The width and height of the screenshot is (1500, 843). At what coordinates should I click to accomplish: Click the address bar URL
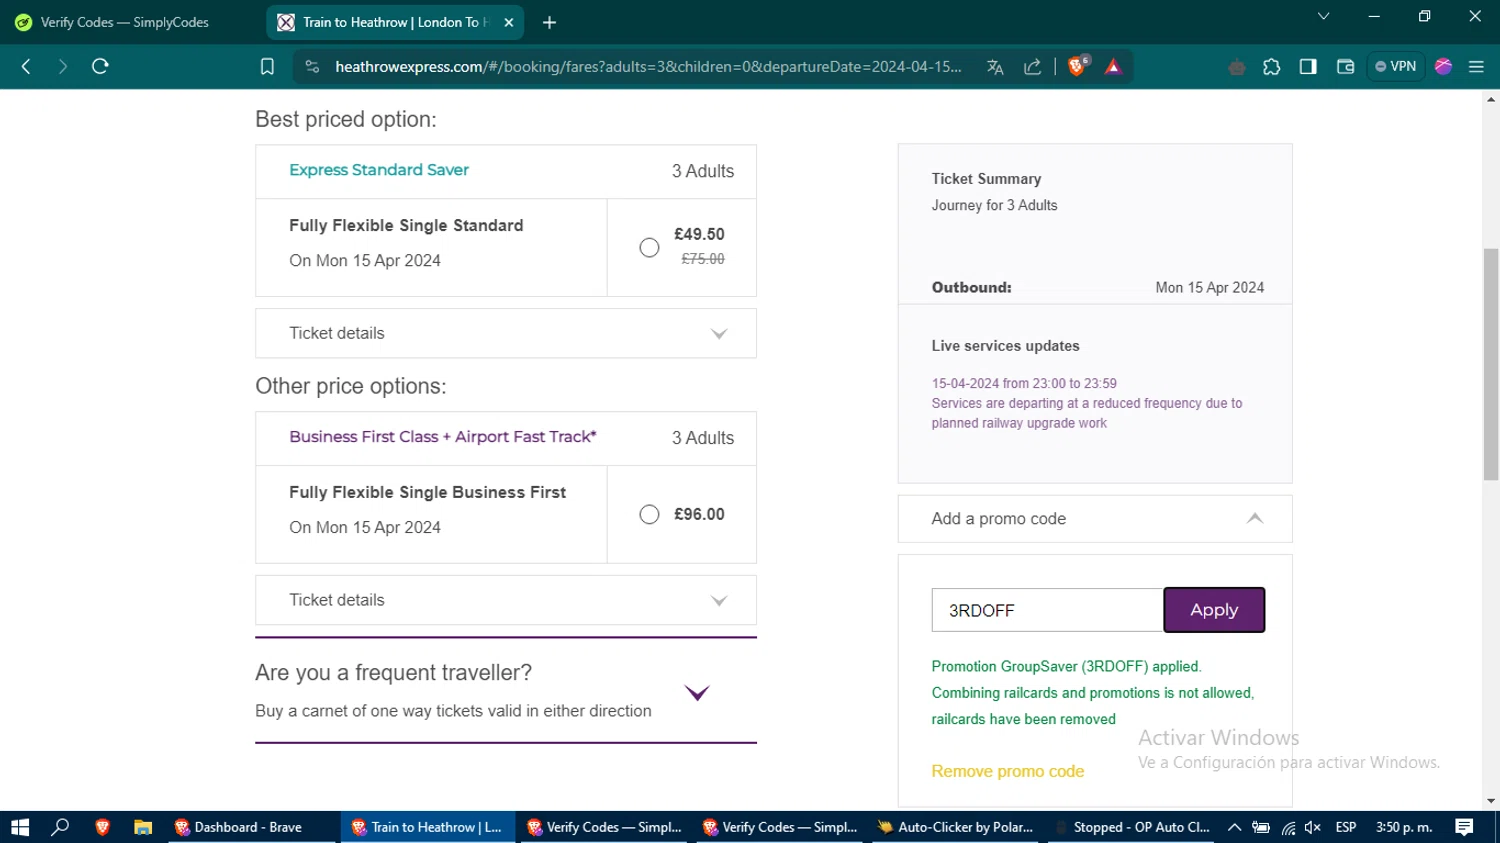pyautogui.click(x=648, y=67)
